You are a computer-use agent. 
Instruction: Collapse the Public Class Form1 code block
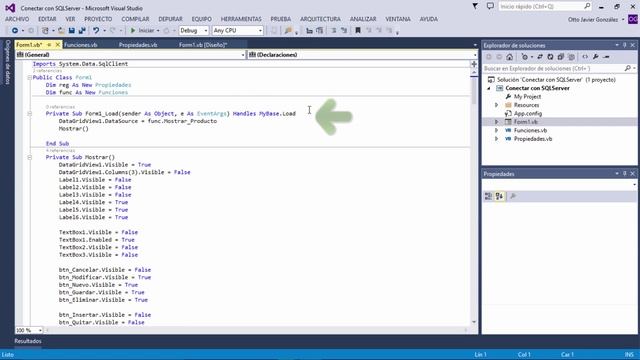point(29,78)
